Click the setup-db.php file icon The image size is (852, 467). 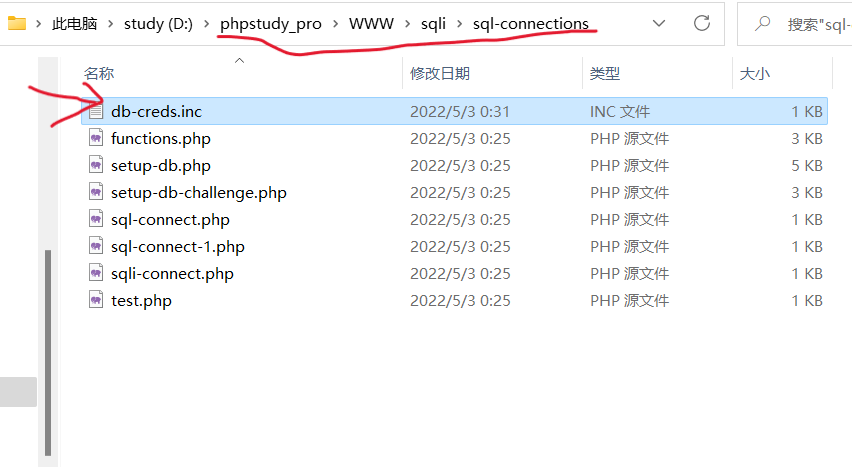pos(96,165)
